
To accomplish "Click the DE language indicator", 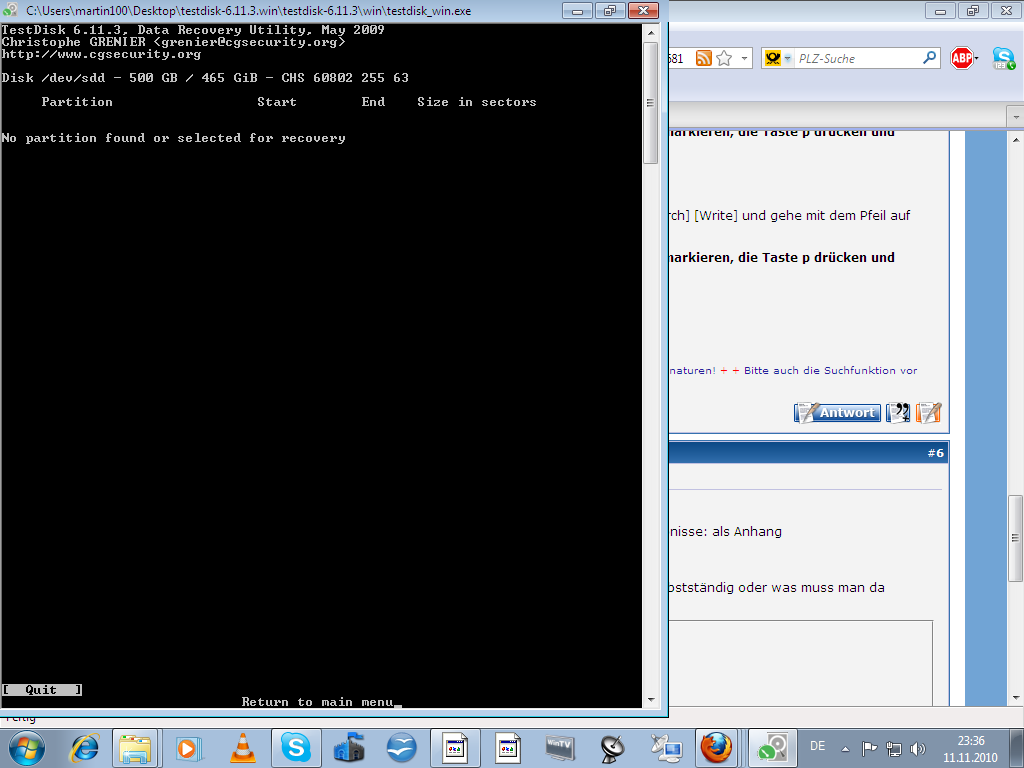I will [818, 746].
